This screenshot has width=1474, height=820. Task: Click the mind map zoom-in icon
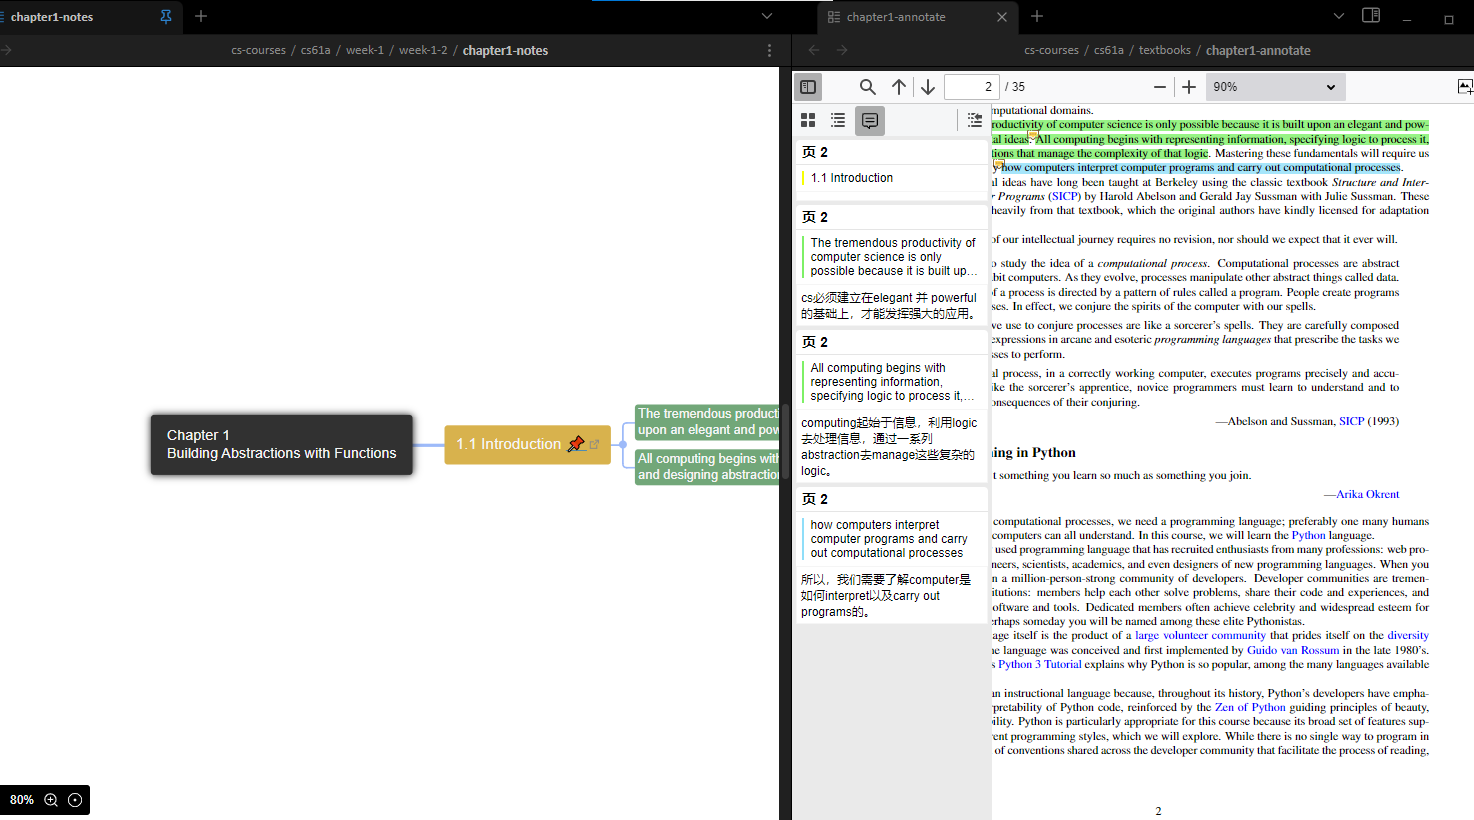point(51,800)
